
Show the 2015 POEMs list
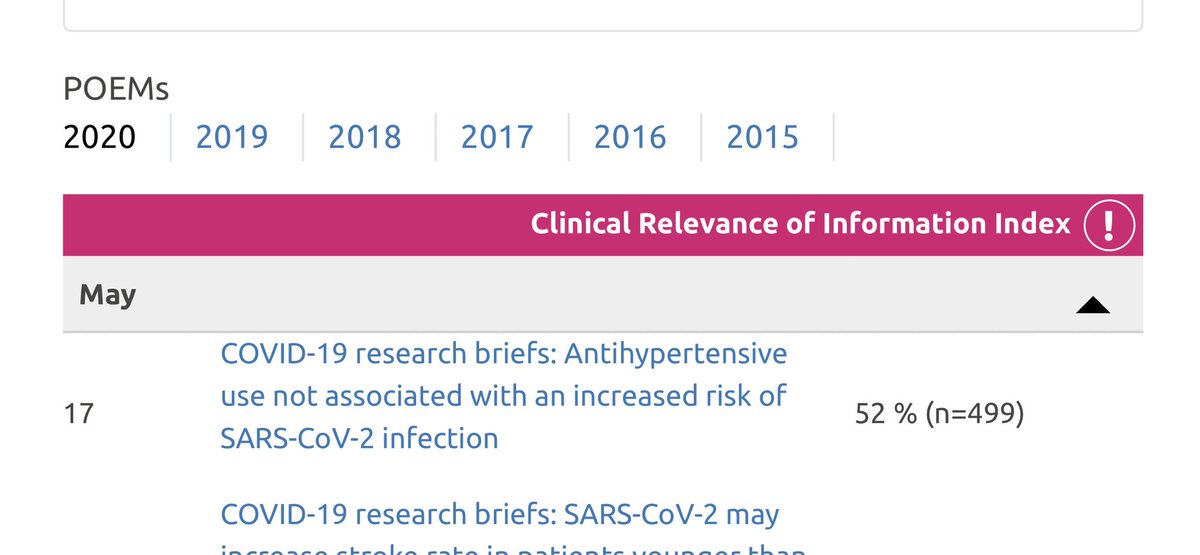763,136
